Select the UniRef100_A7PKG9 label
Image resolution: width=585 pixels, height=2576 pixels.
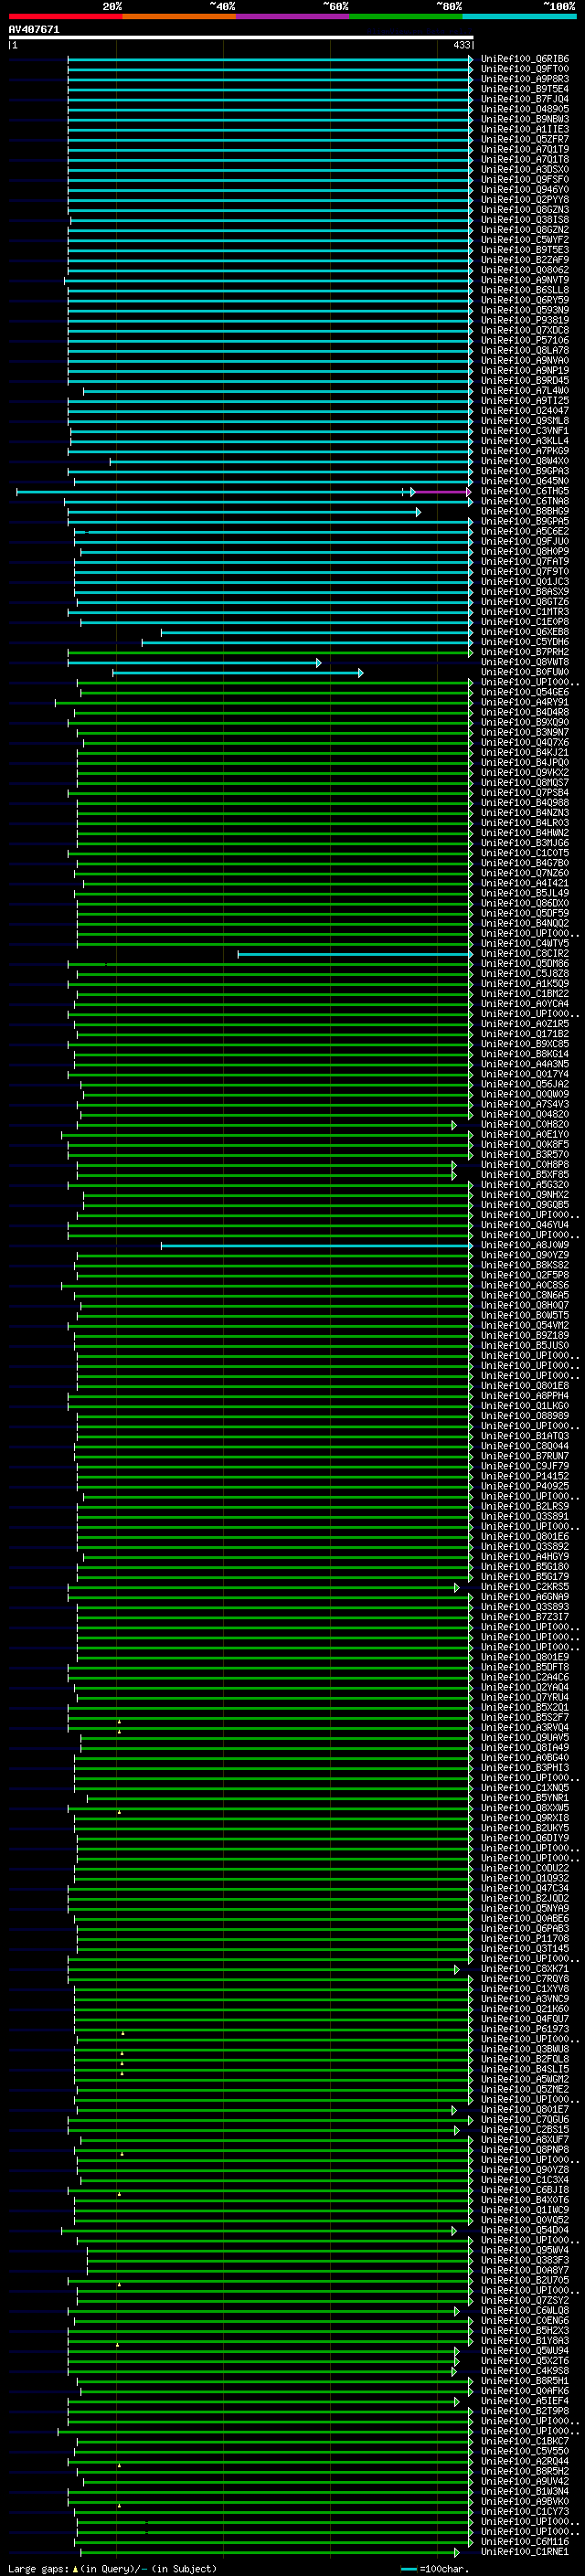(525, 452)
